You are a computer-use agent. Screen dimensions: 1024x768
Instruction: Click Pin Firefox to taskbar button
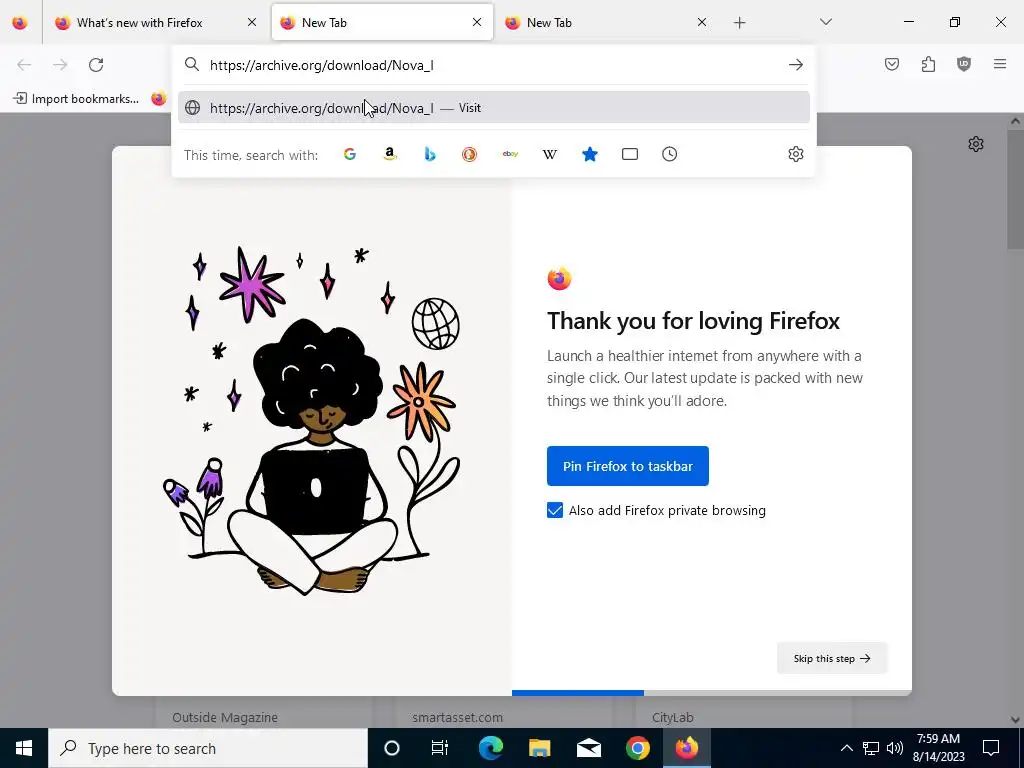click(x=628, y=466)
